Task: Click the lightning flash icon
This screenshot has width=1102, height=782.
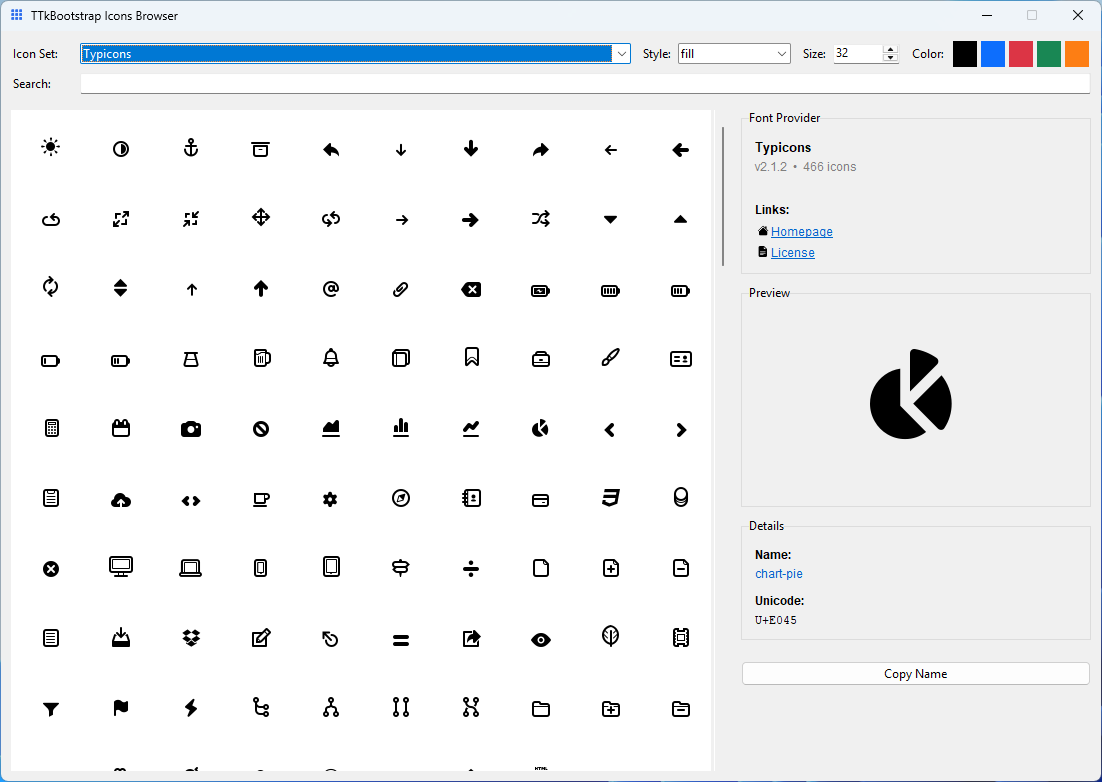Action: tap(191, 708)
